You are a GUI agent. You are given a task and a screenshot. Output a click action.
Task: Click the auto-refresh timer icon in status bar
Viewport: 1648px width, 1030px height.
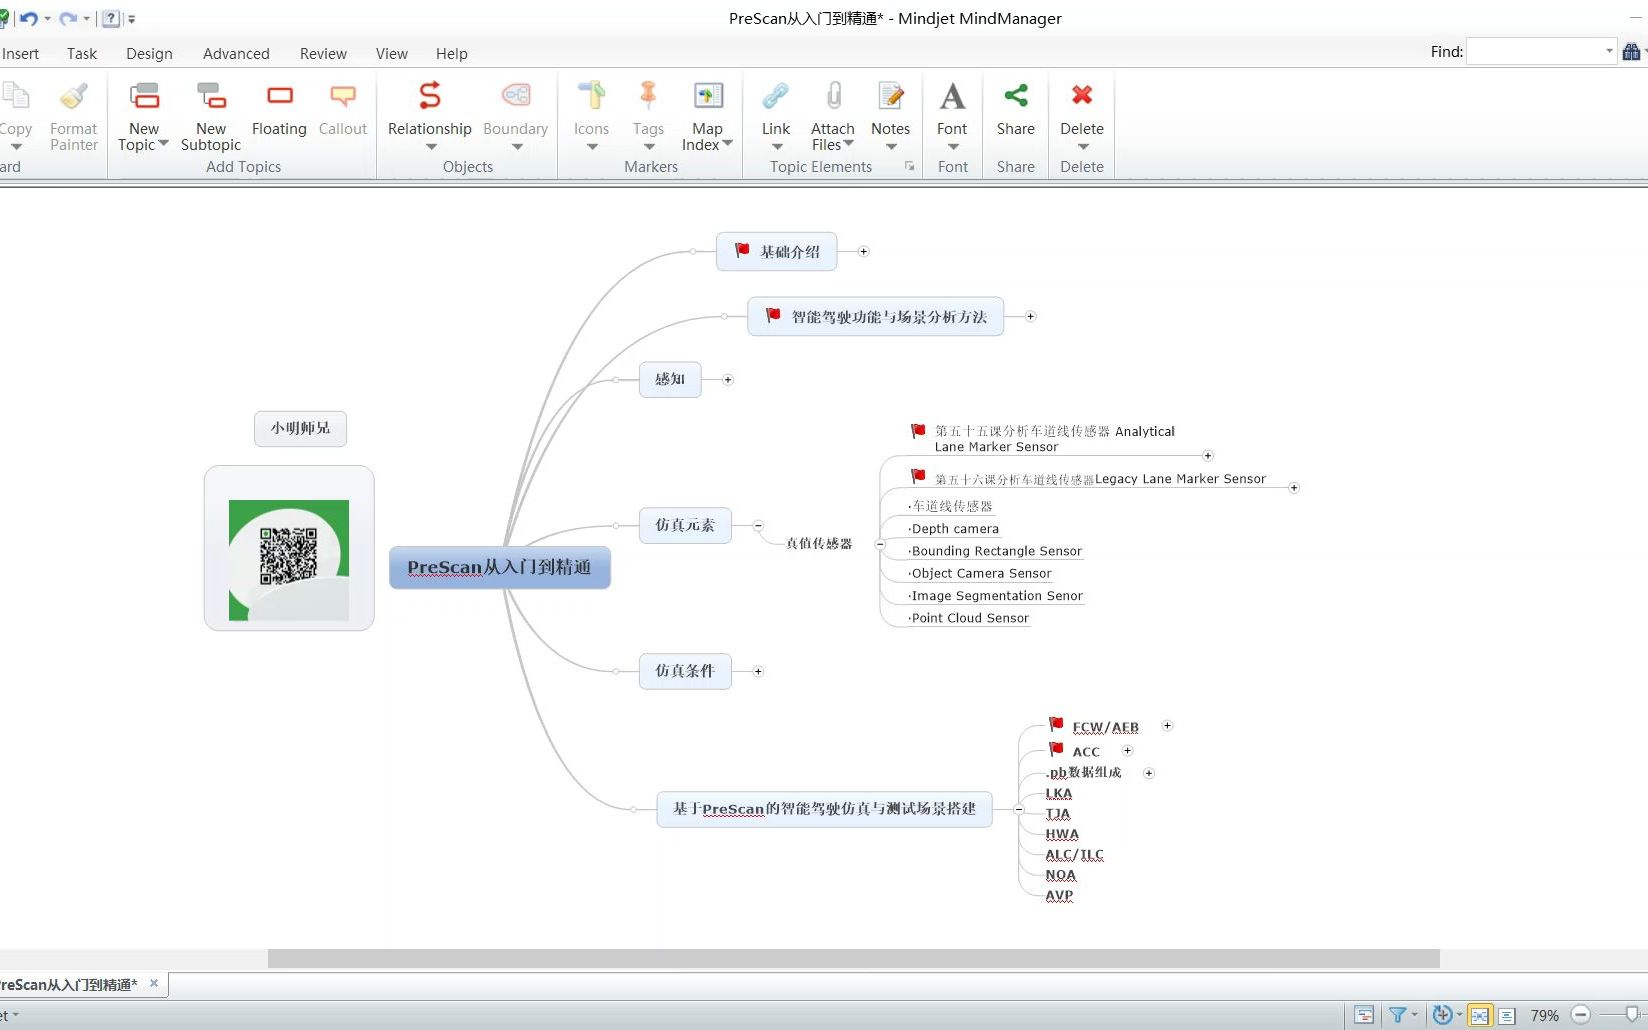(1442, 1015)
